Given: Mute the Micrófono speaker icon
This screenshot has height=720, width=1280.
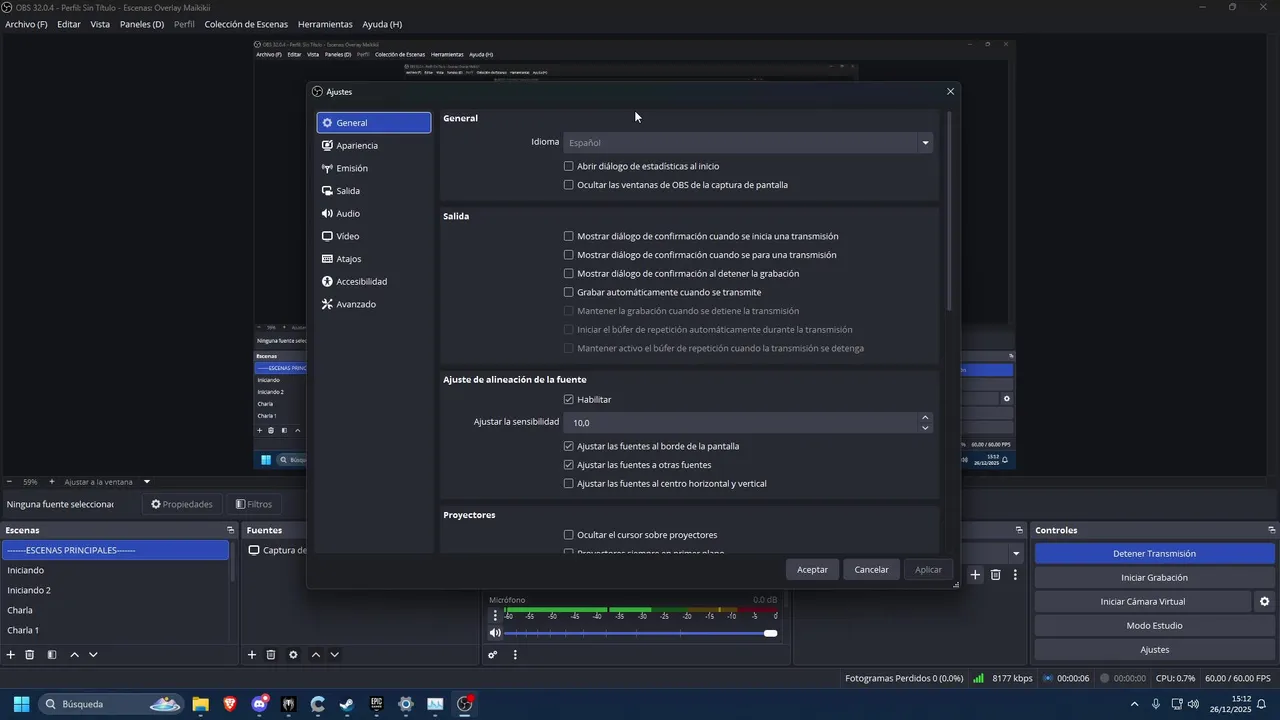Looking at the screenshot, I should pos(495,633).
